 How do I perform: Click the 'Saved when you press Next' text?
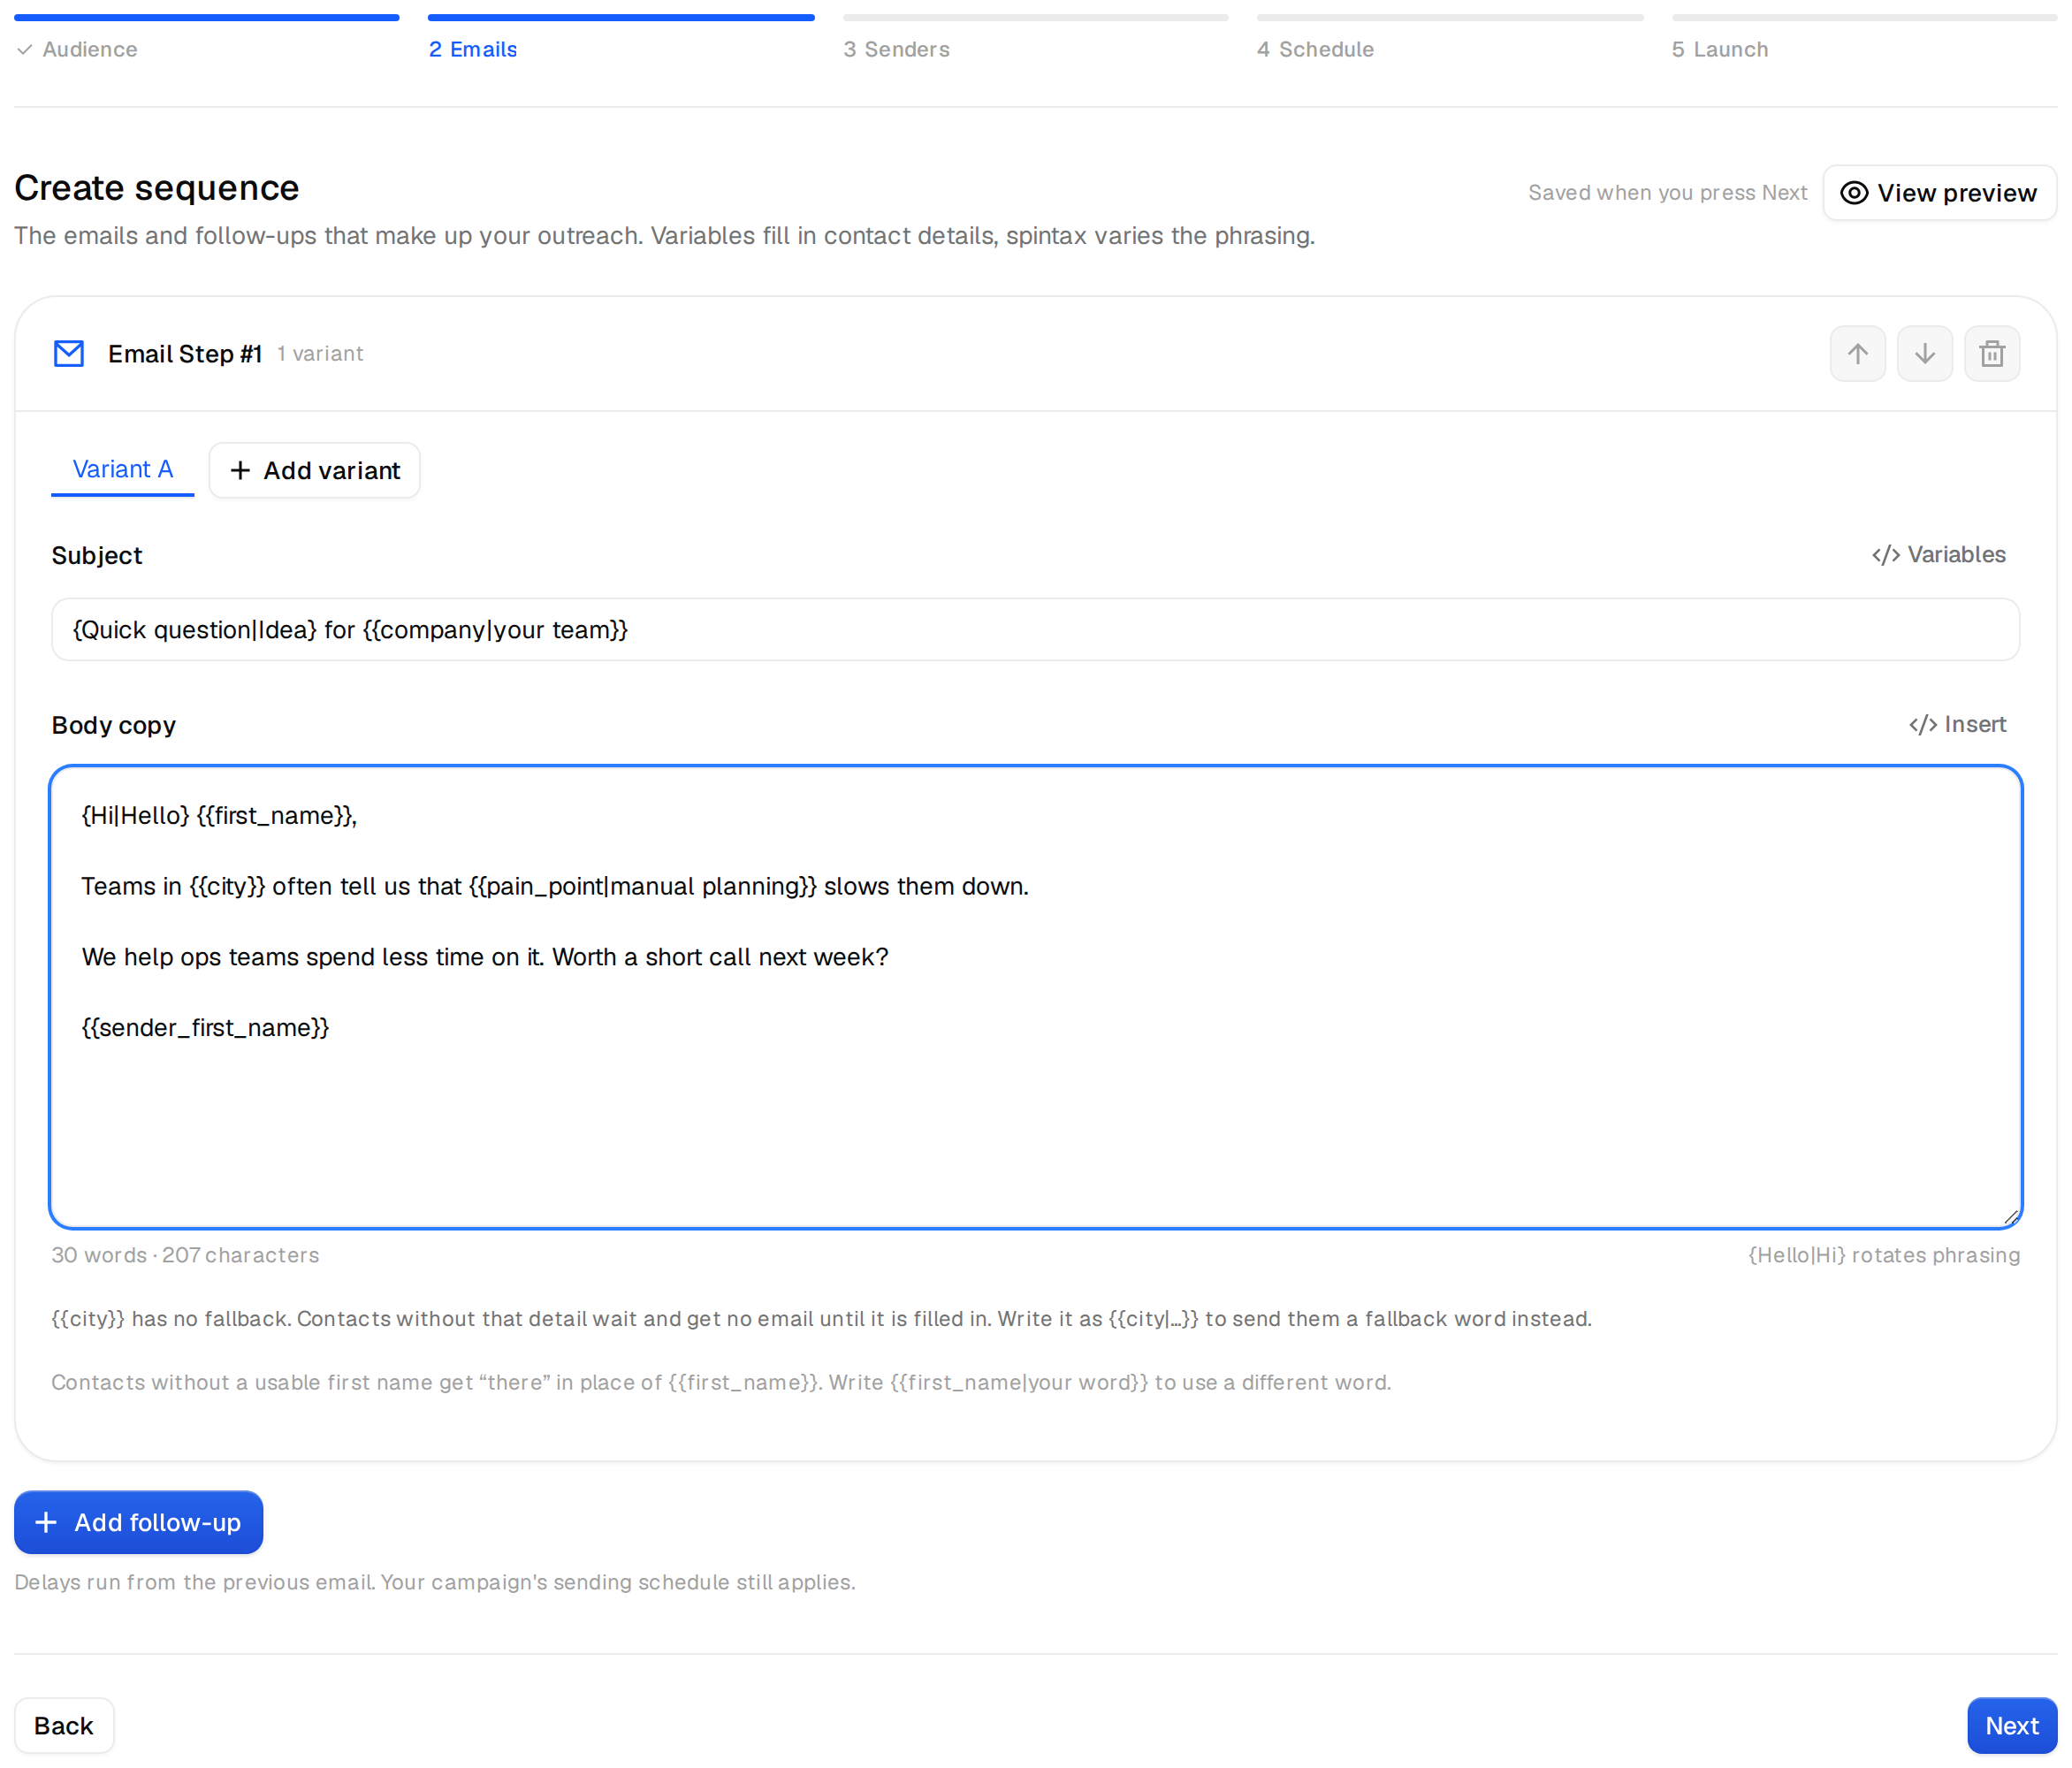click(x=1667, y=193)
